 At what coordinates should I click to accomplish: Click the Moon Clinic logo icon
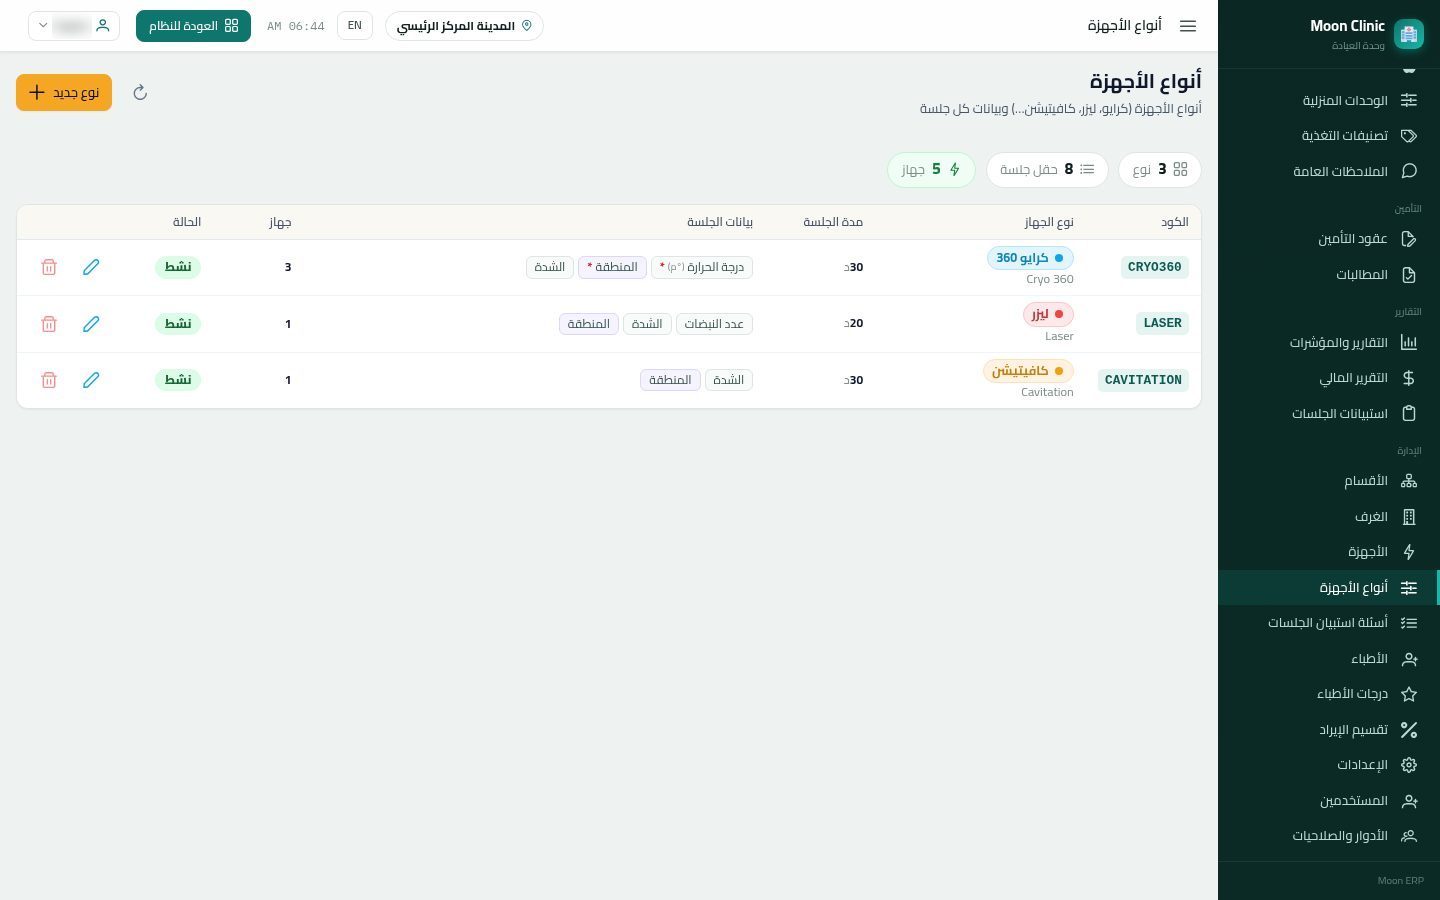[1409, 34]
